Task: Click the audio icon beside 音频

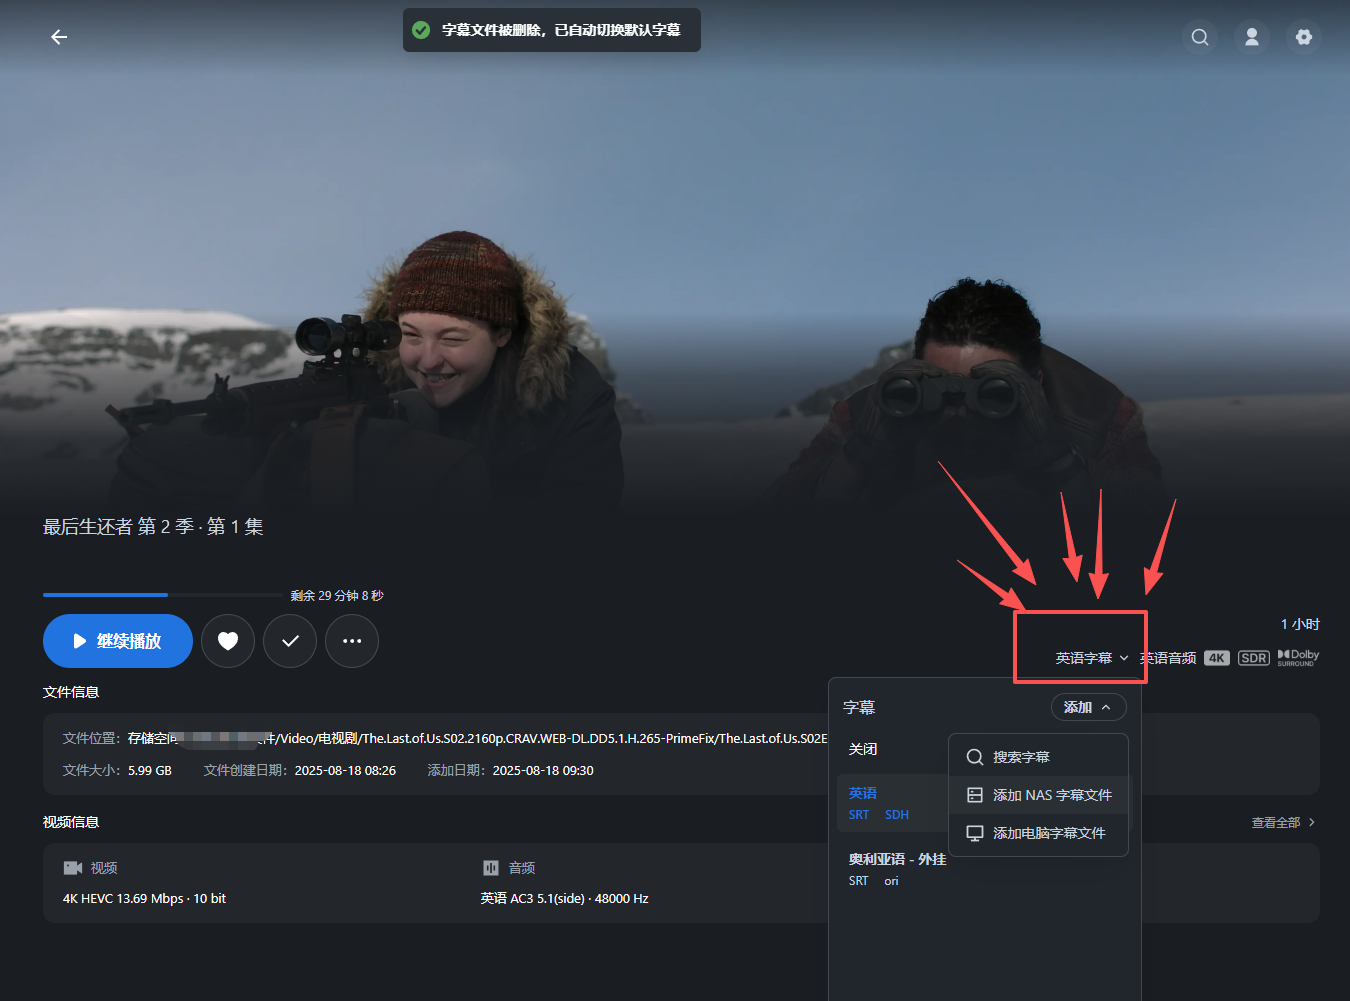Action: click(x=491, y=868)
